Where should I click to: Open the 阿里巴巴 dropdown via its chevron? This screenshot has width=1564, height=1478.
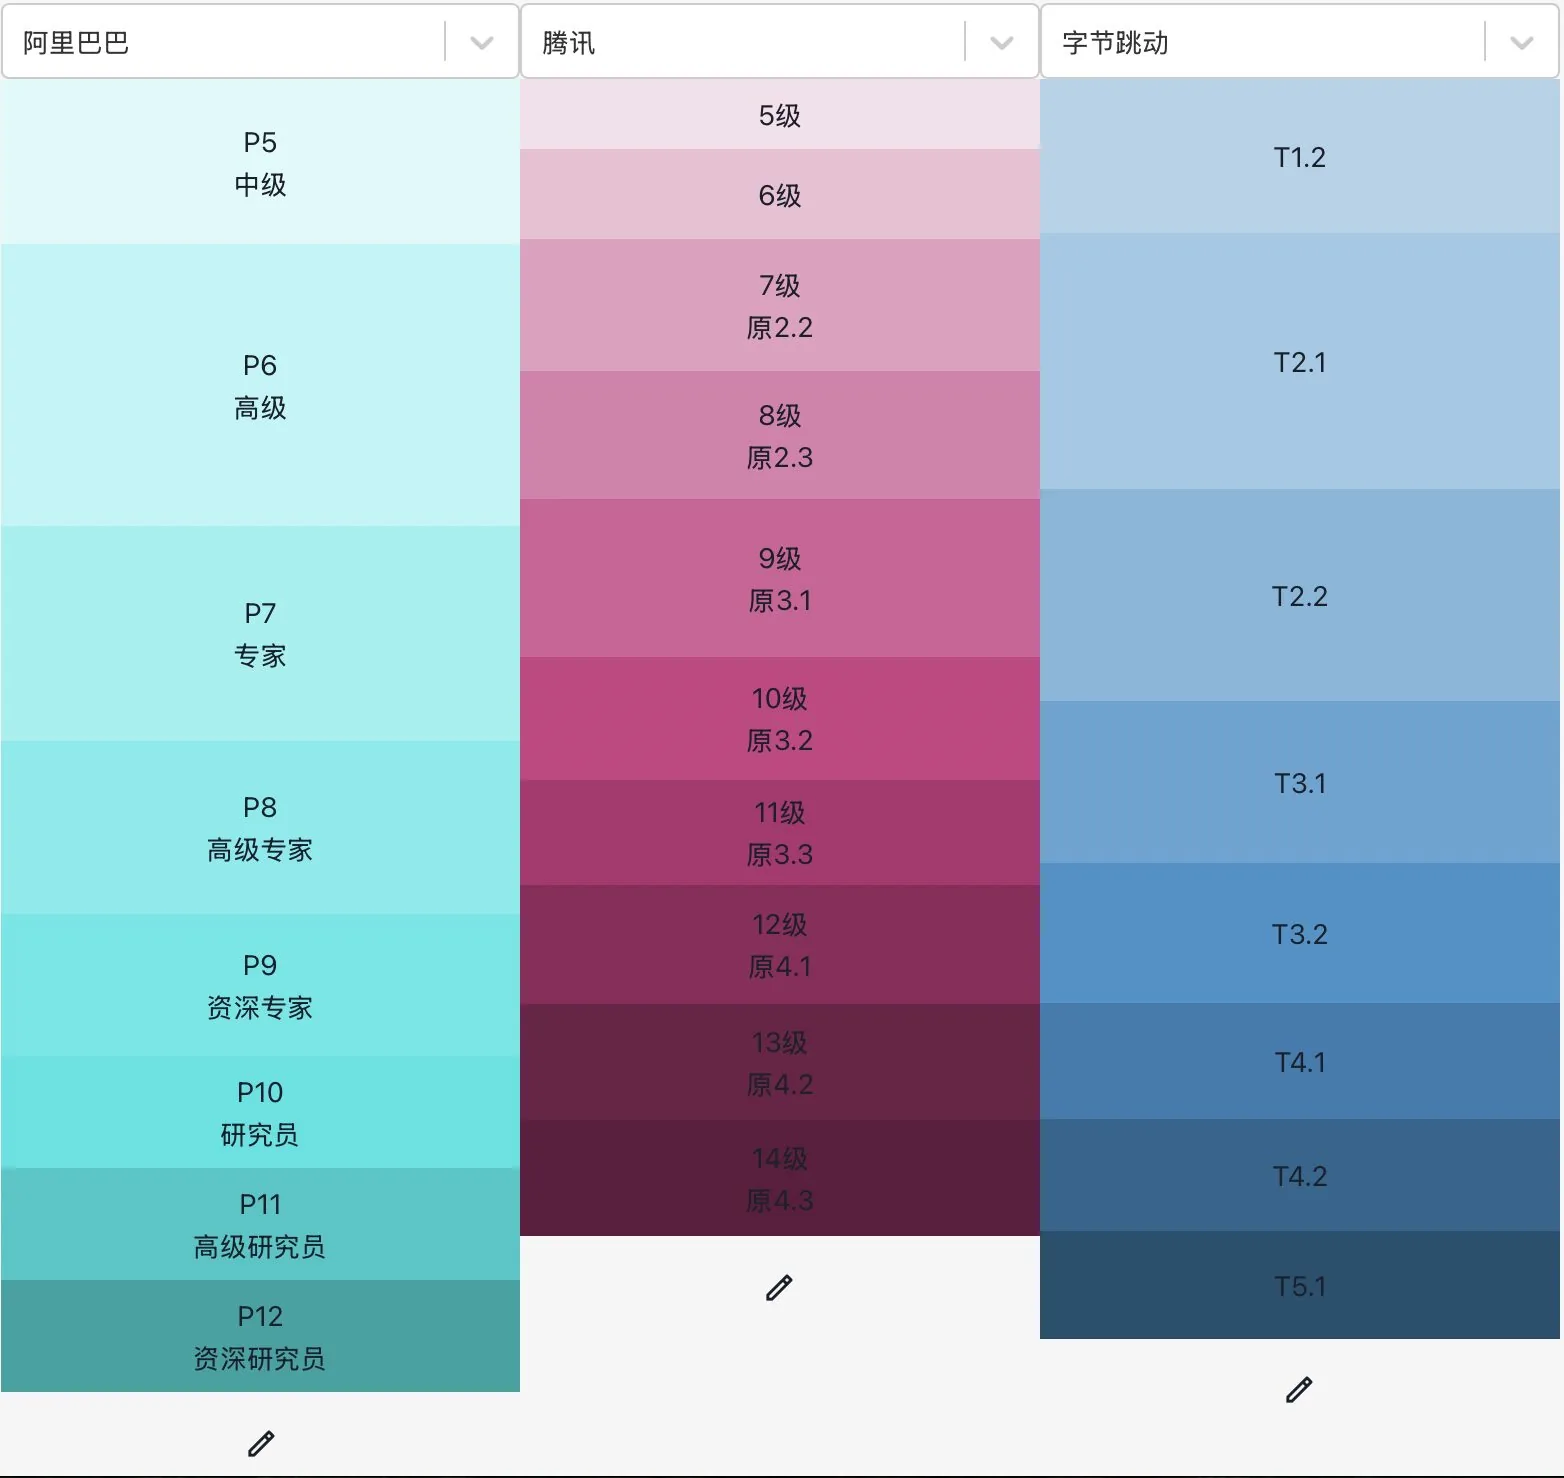click(482, 42)
